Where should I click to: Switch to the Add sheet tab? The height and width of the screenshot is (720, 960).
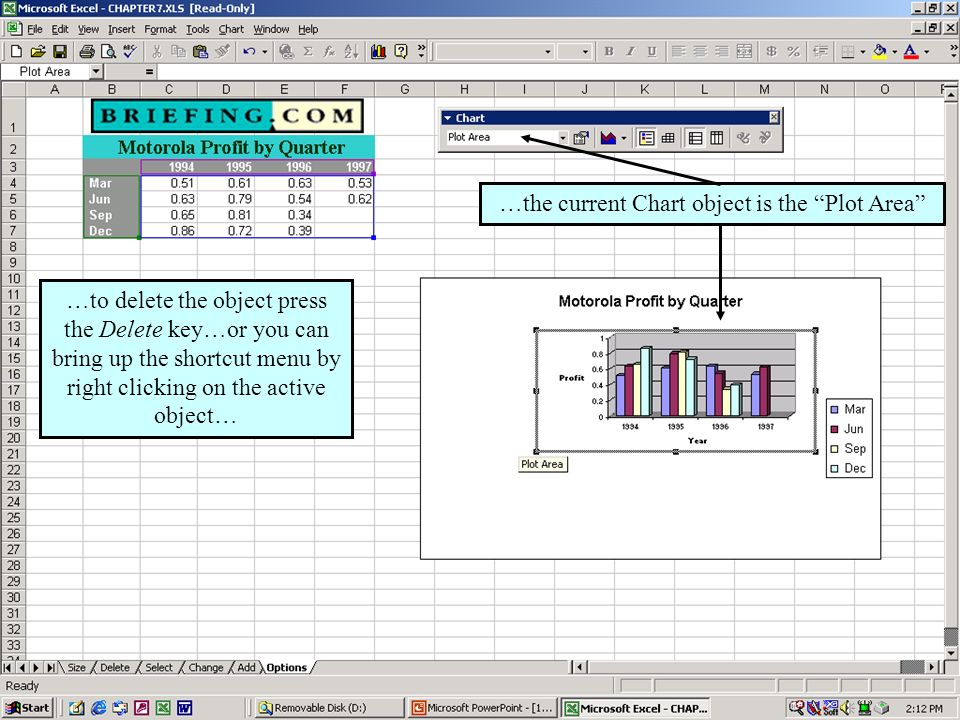pos(246,667)
